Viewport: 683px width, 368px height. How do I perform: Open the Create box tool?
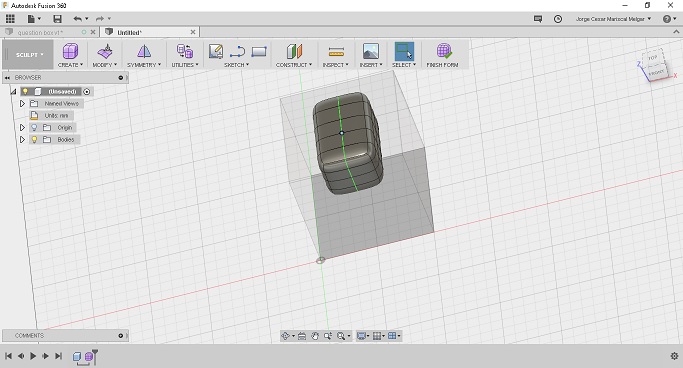70,51
